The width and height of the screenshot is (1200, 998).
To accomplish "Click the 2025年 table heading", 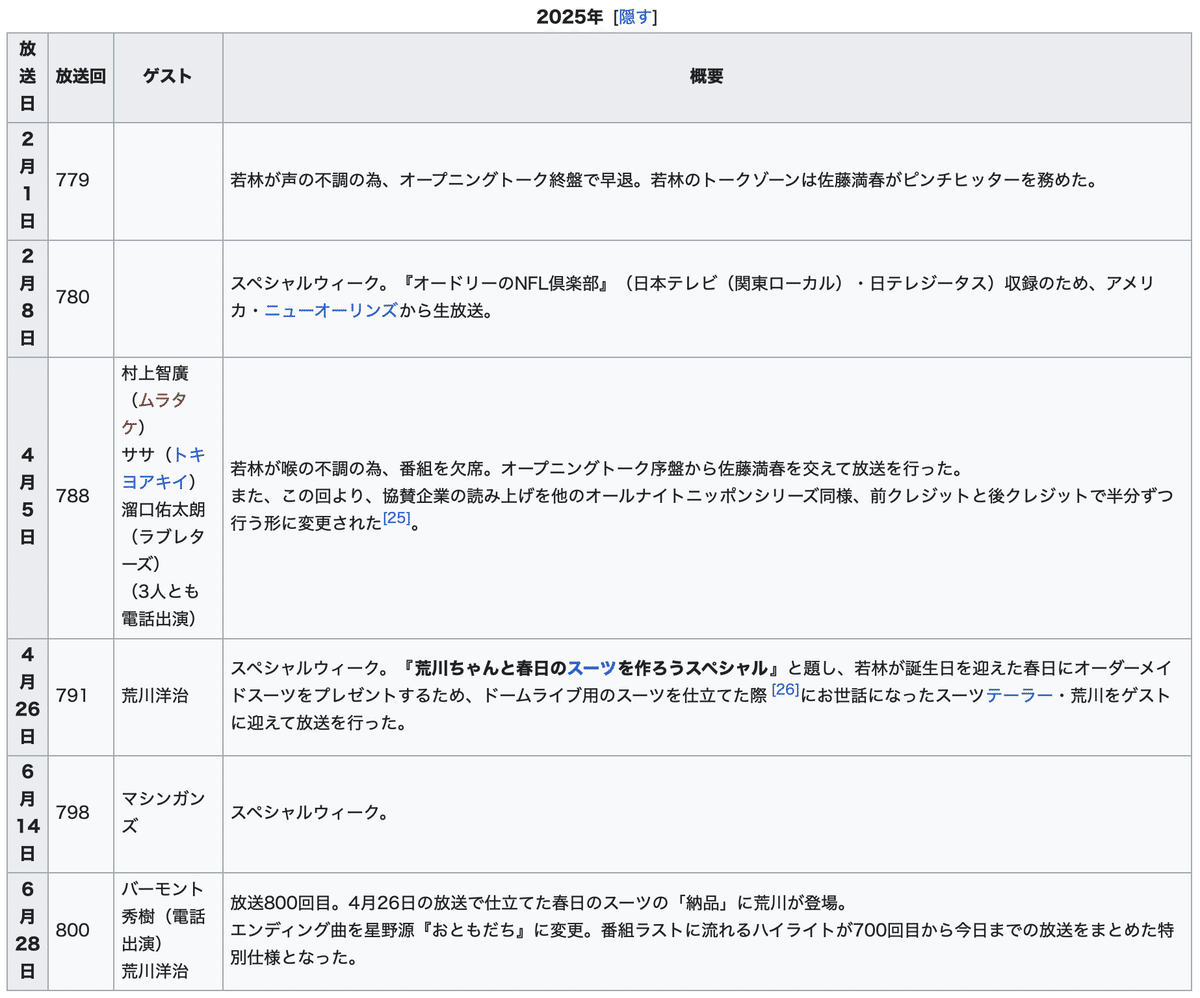I will click(571, 16).
